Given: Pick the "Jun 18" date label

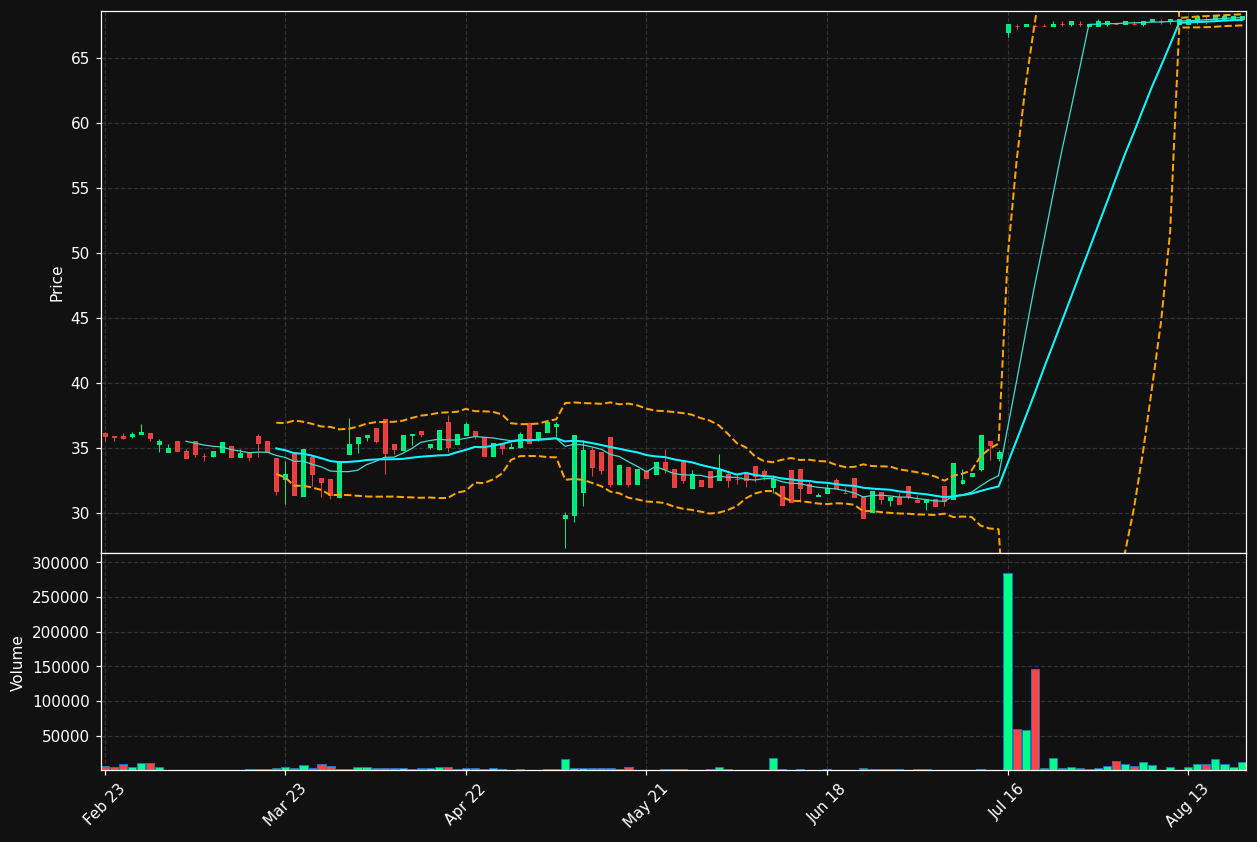Looking at the screenshot, I should [825, 804].
